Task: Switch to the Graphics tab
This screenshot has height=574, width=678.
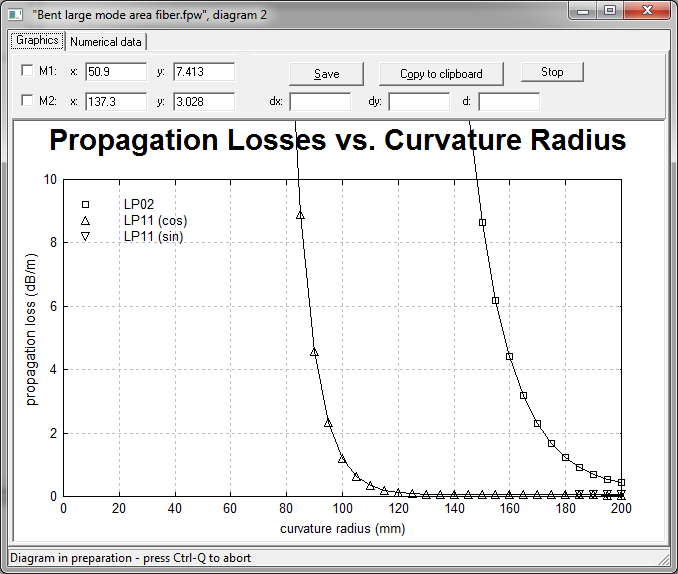Action: (37, 41)
